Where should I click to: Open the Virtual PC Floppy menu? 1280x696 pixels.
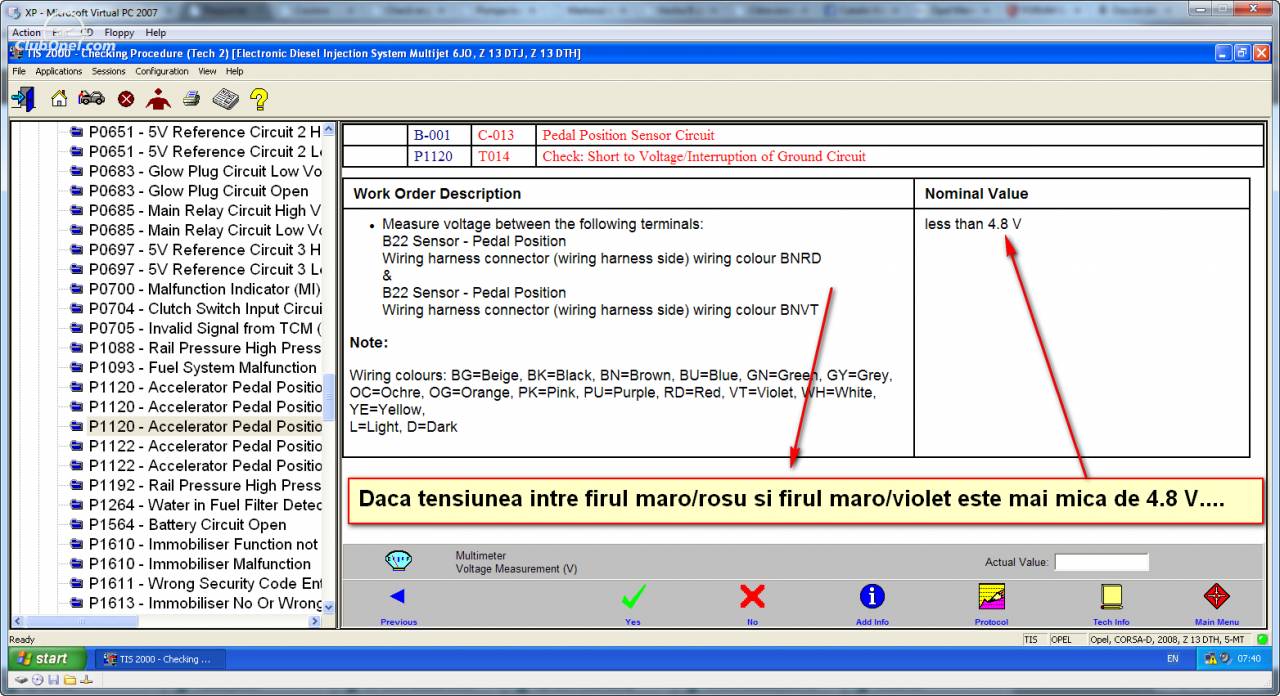click(x=119, y=33)
